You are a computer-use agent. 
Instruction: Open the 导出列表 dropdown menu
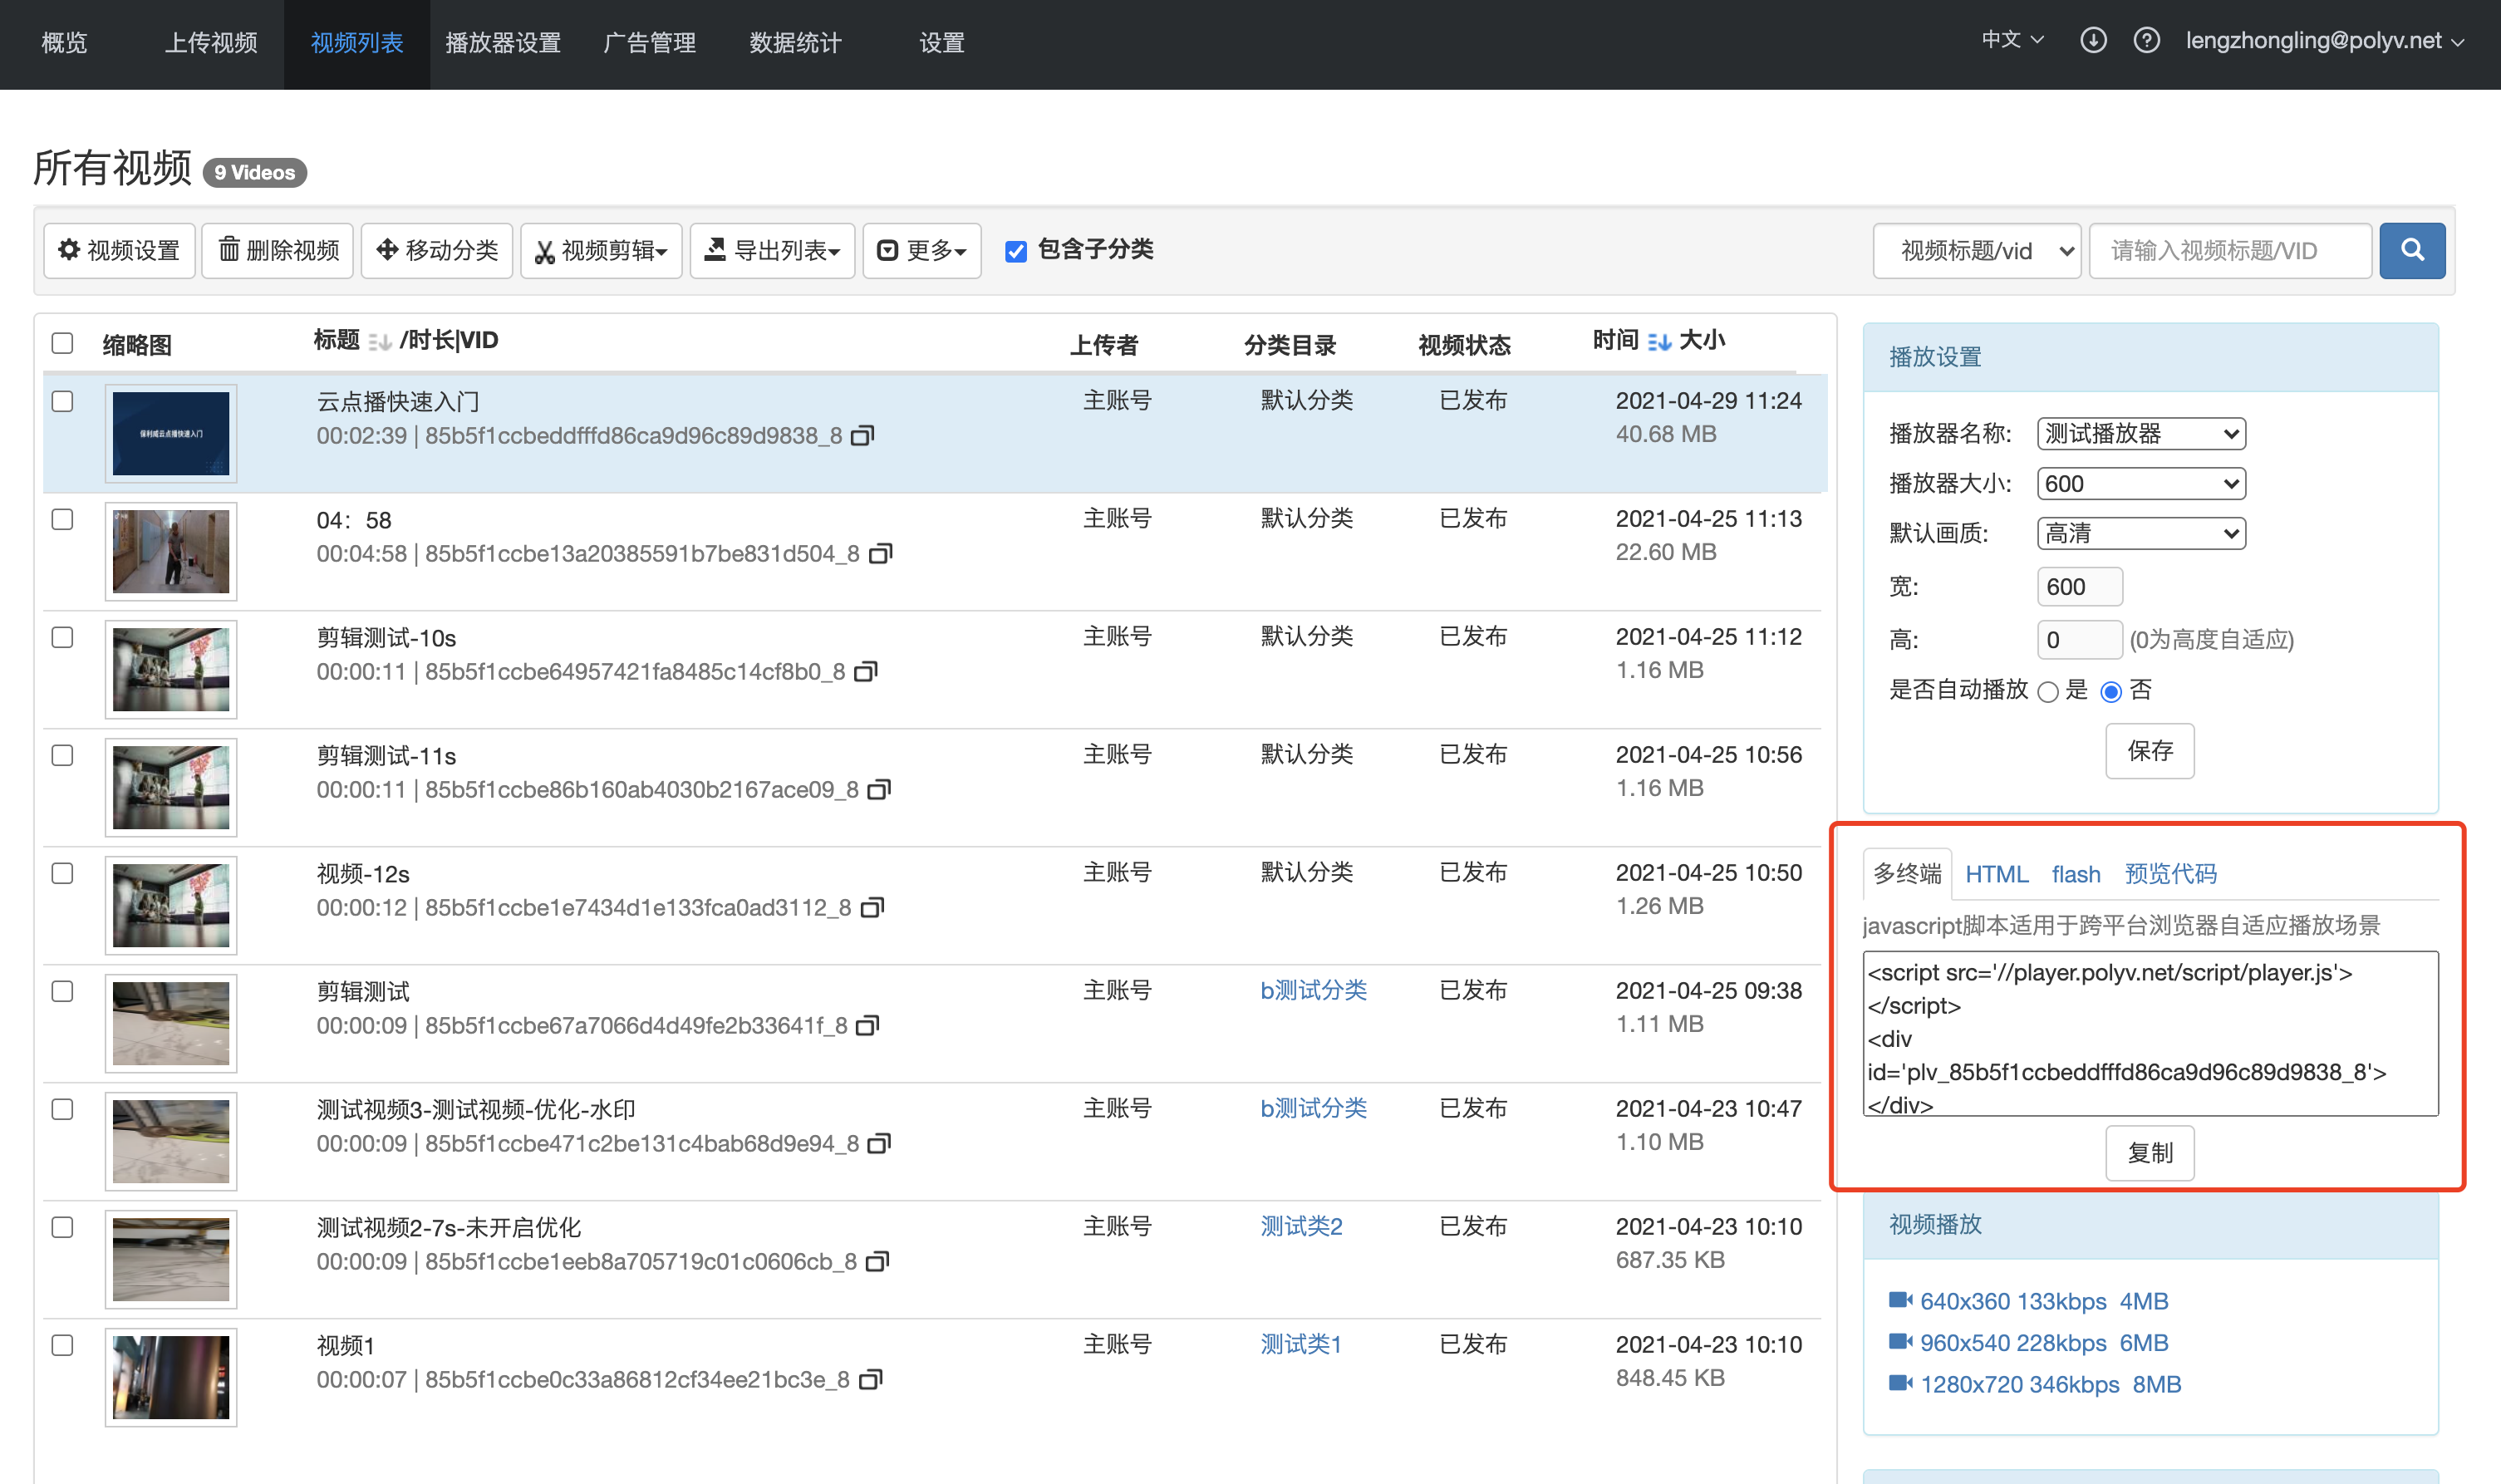click(772, 250)
